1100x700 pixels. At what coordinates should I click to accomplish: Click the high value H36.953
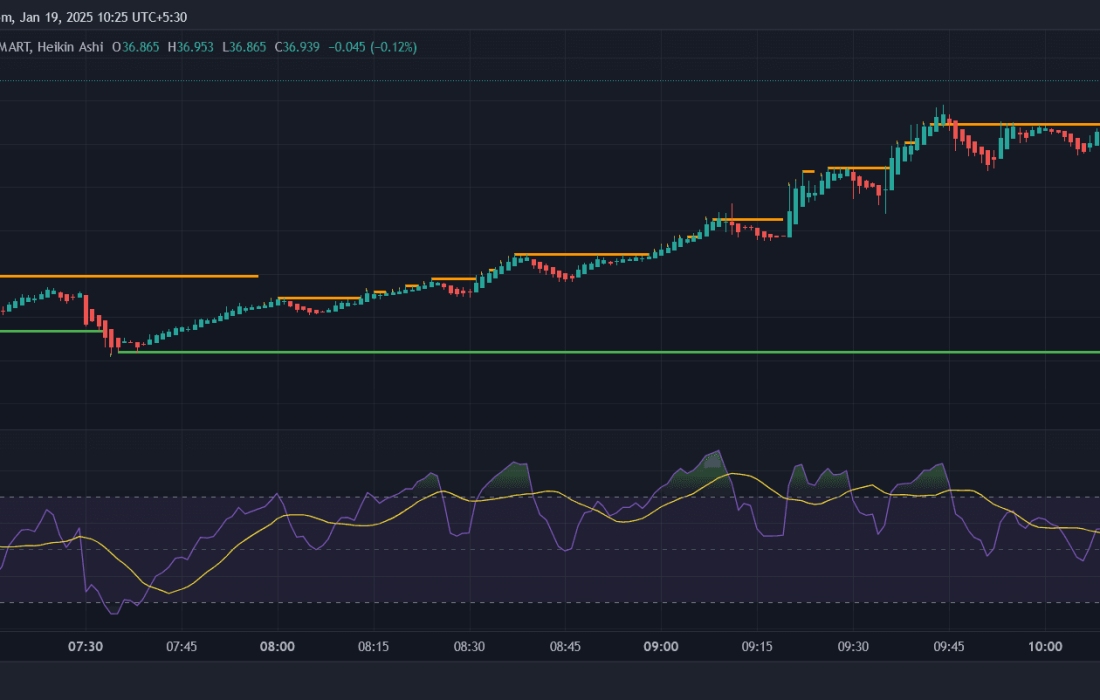click(190, 47)
